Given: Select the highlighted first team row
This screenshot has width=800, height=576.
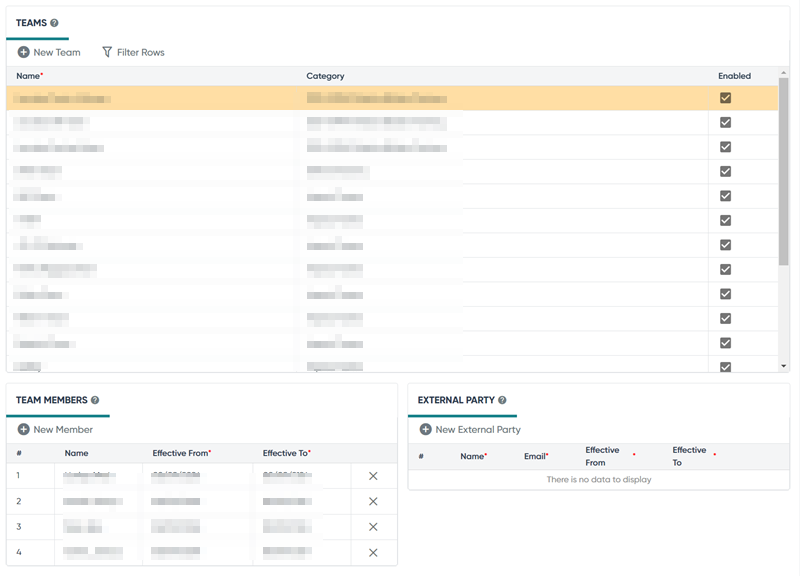Looking at the screenshot, I should (392, 97).
